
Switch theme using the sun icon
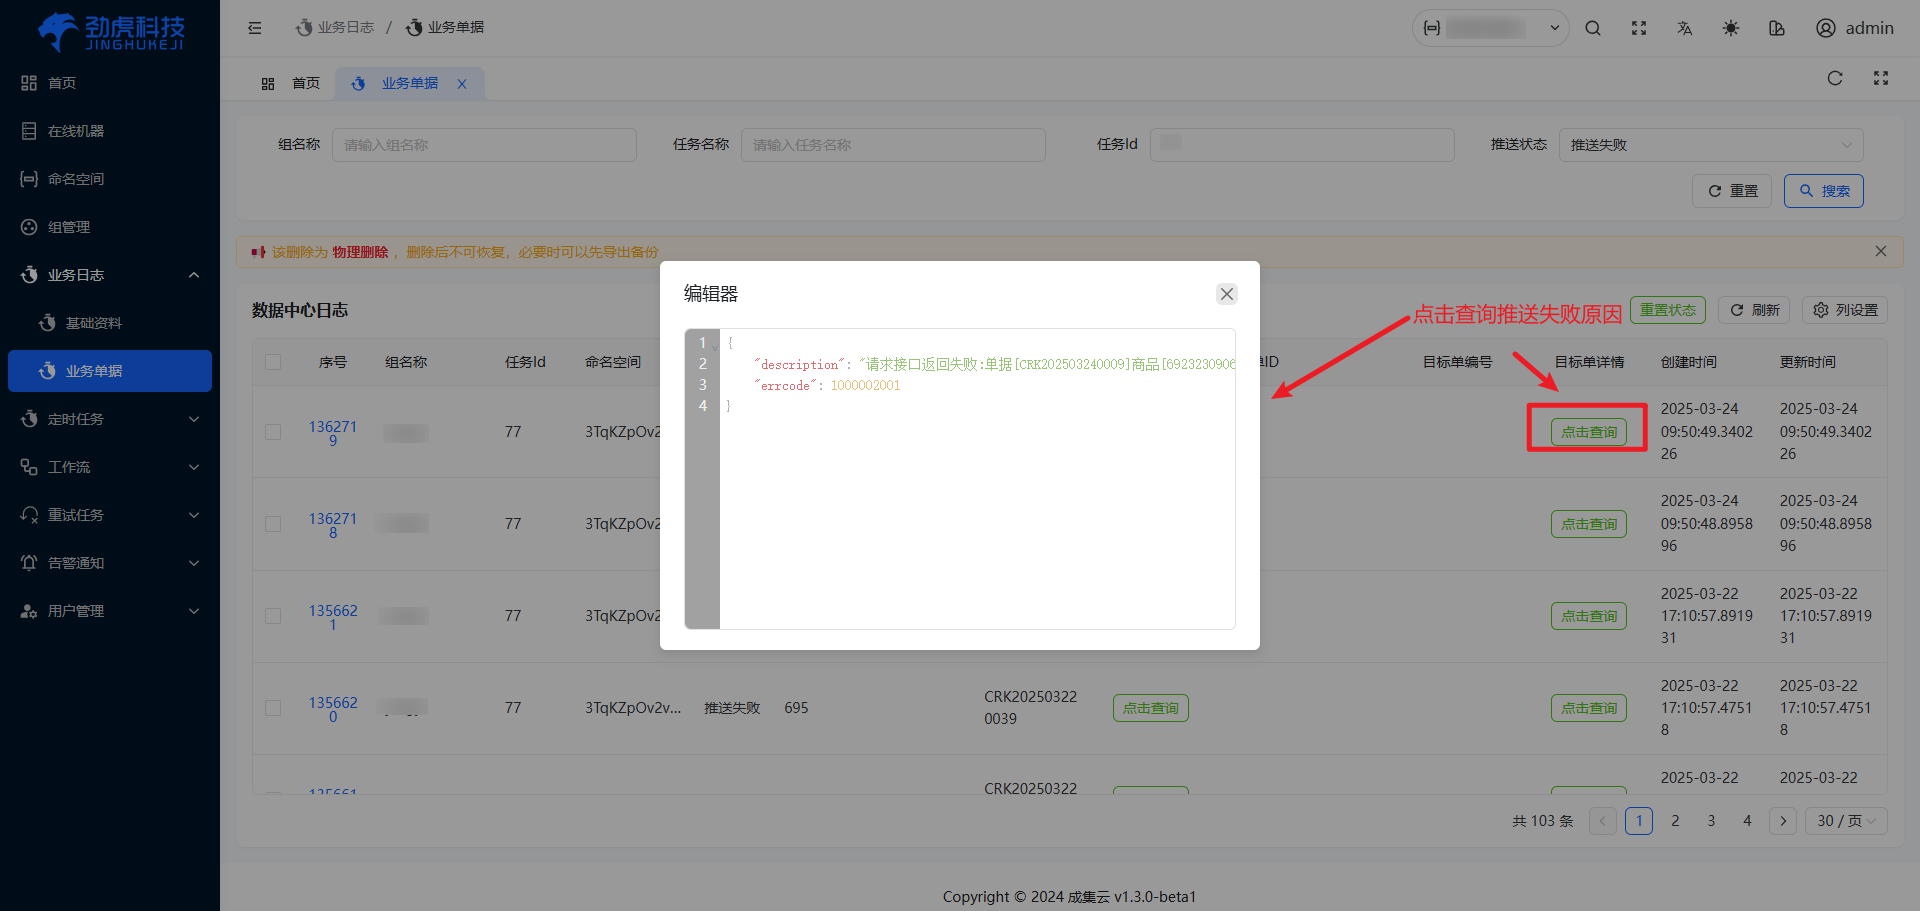pos(1731,28)
